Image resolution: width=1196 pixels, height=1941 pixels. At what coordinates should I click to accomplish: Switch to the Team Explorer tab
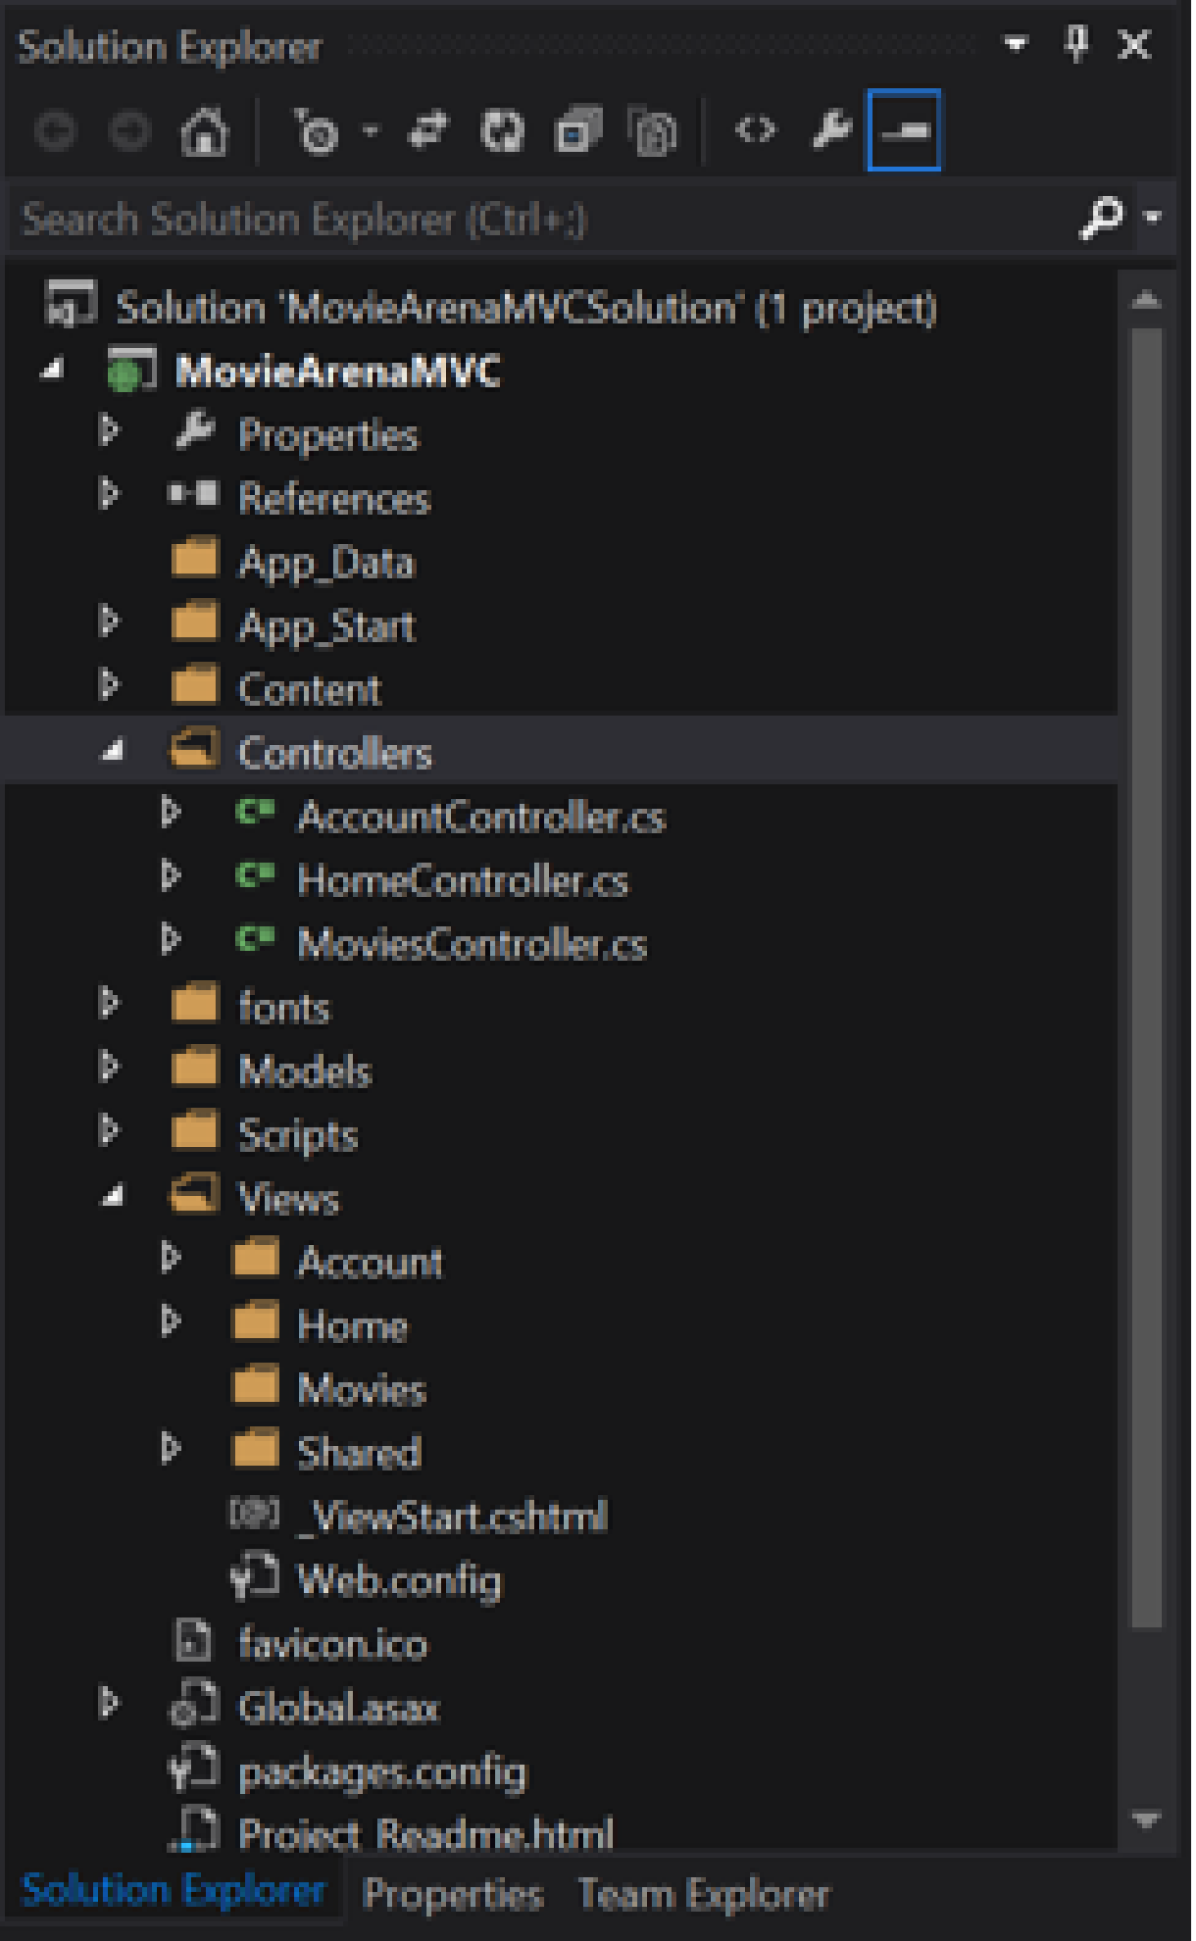(704, 1894)
